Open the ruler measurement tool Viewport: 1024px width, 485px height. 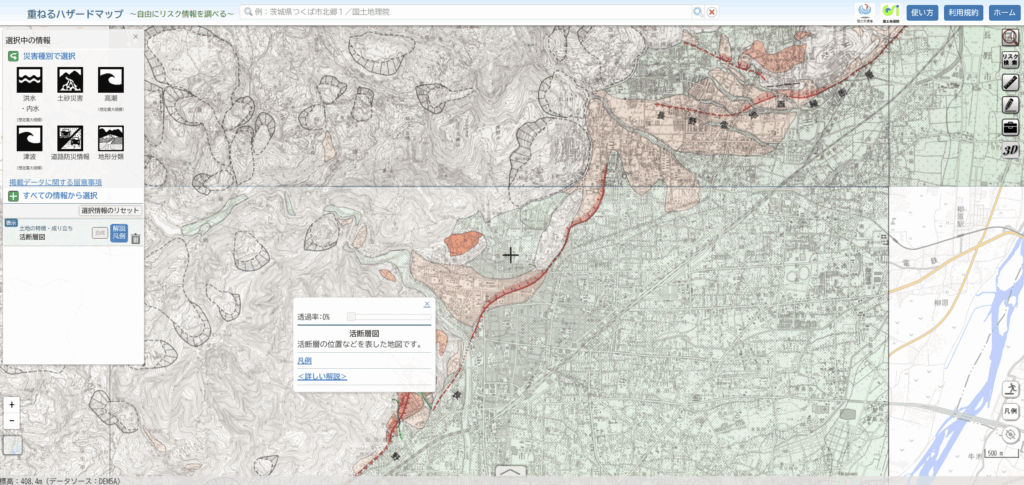(1010, 81)
